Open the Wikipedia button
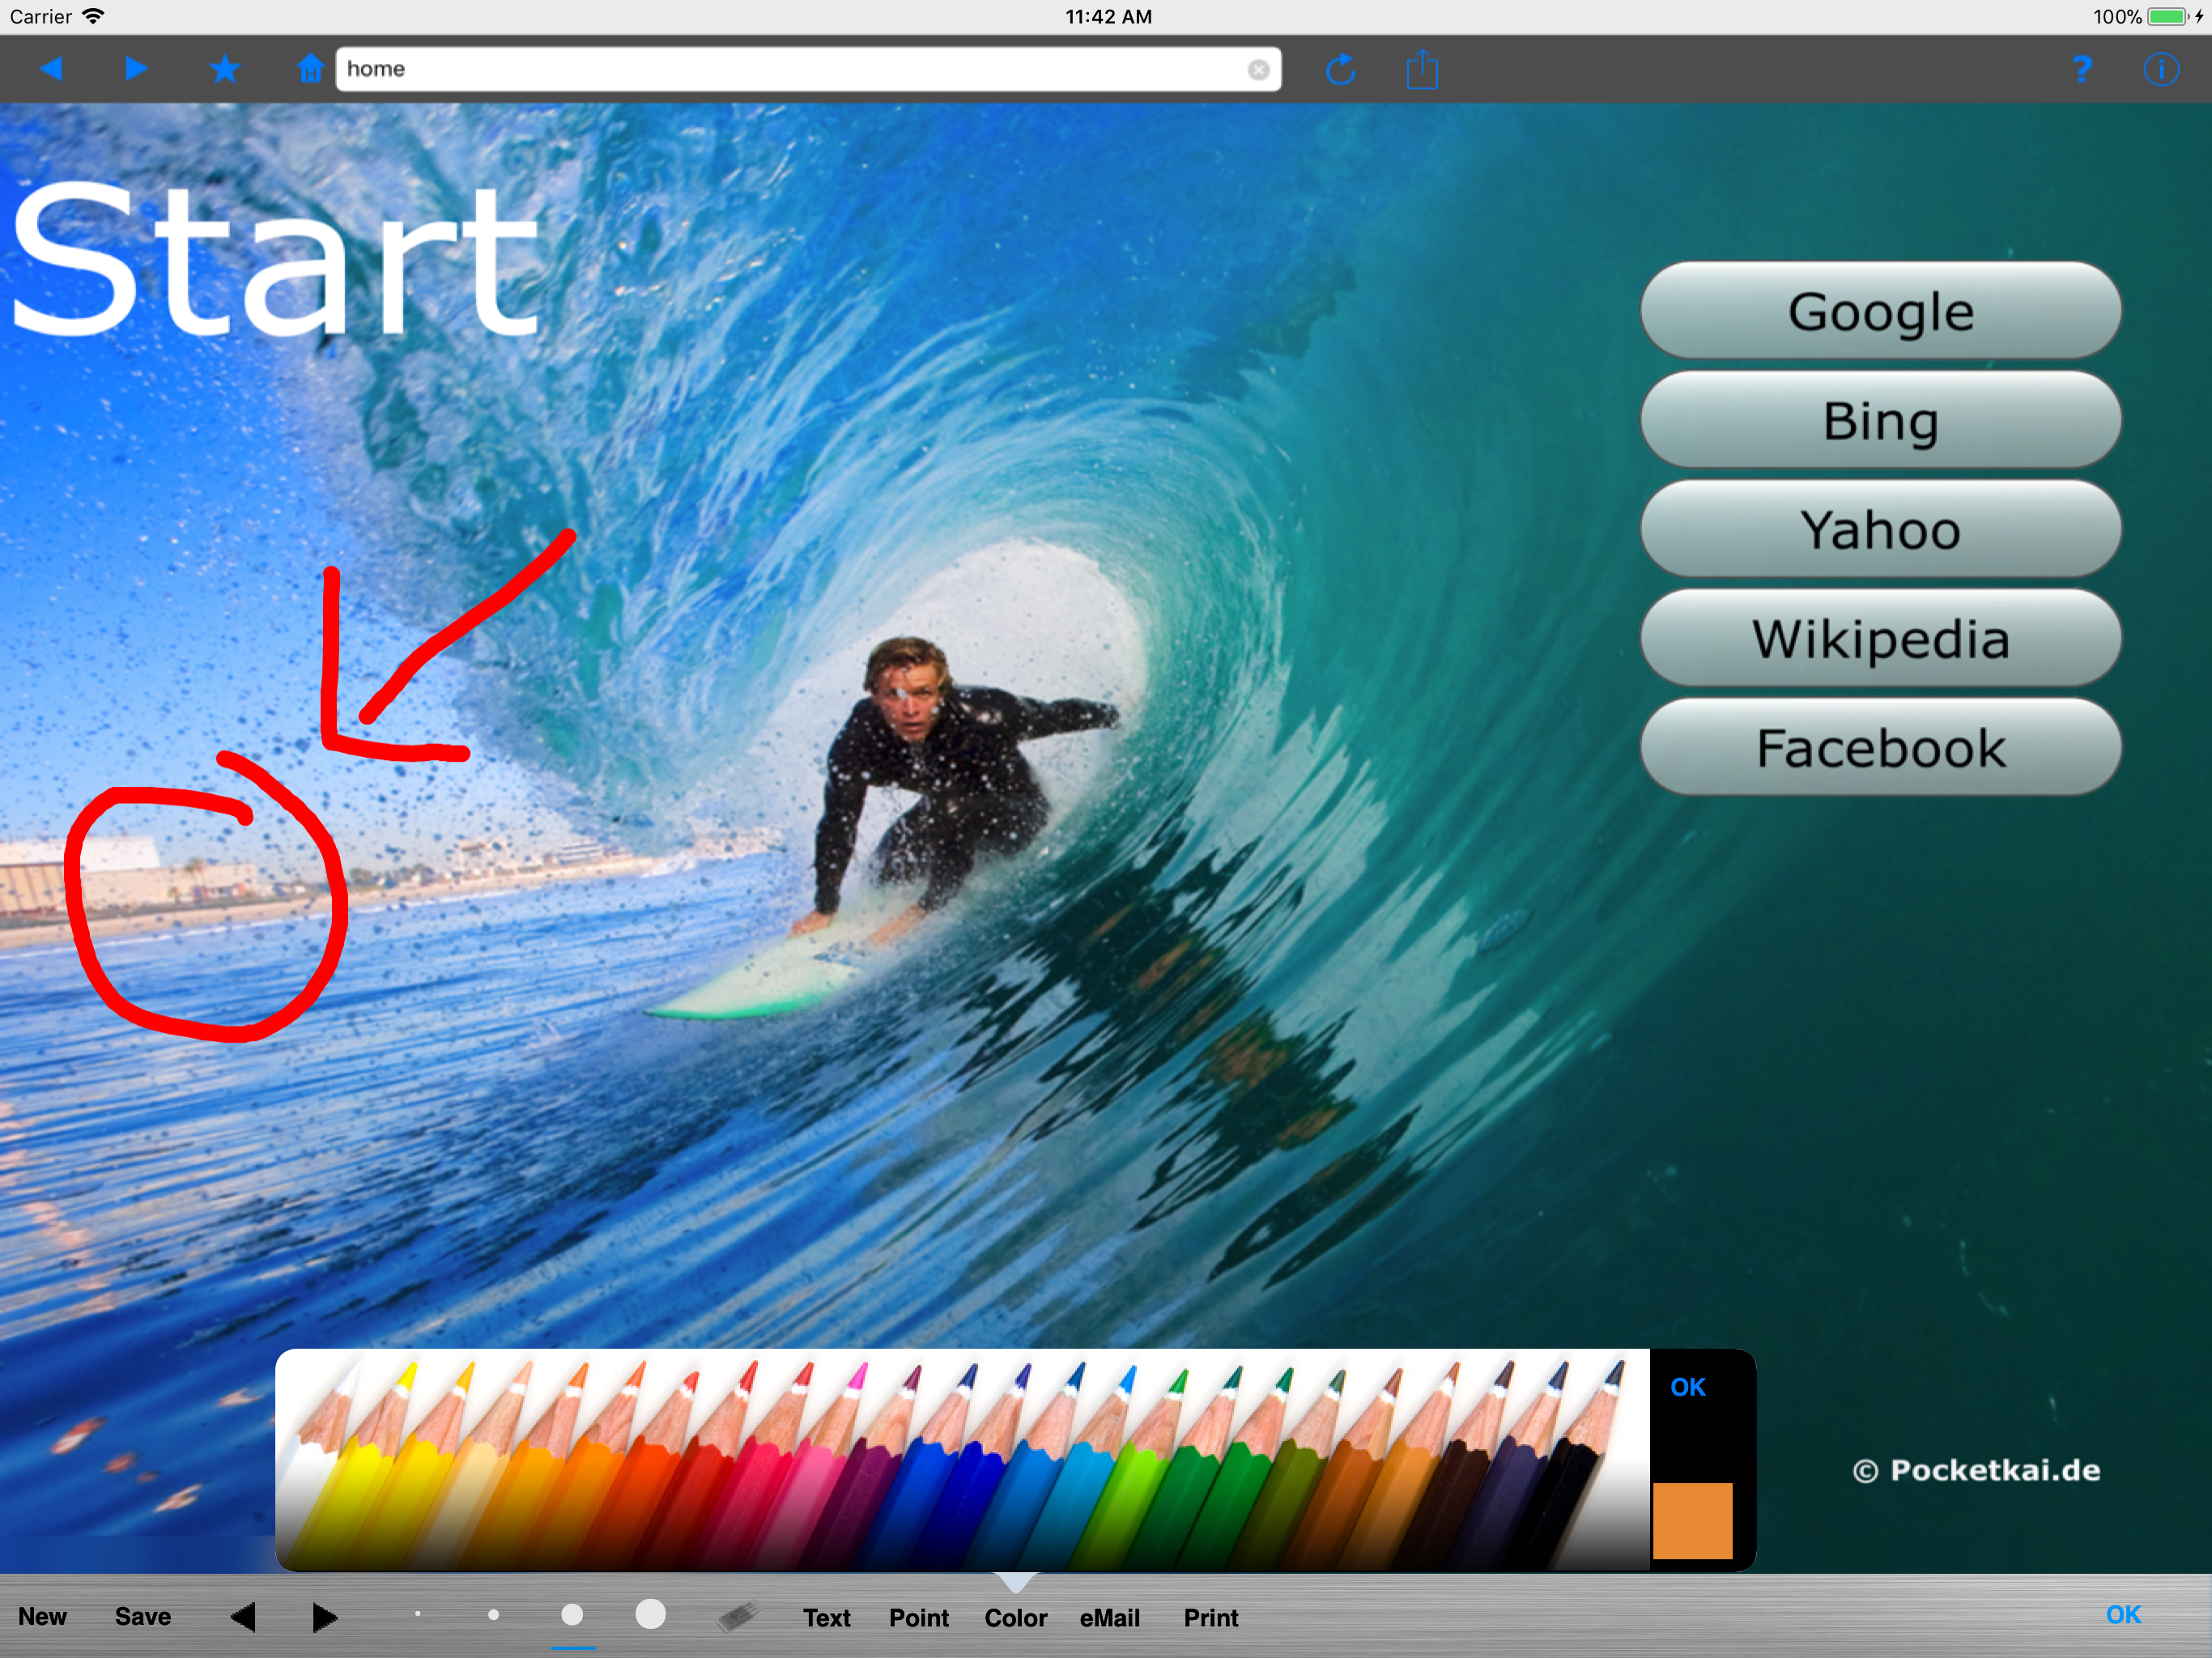This screenshot has height=1658, width=2212. pyautogui.click(x=1880, y=638)
